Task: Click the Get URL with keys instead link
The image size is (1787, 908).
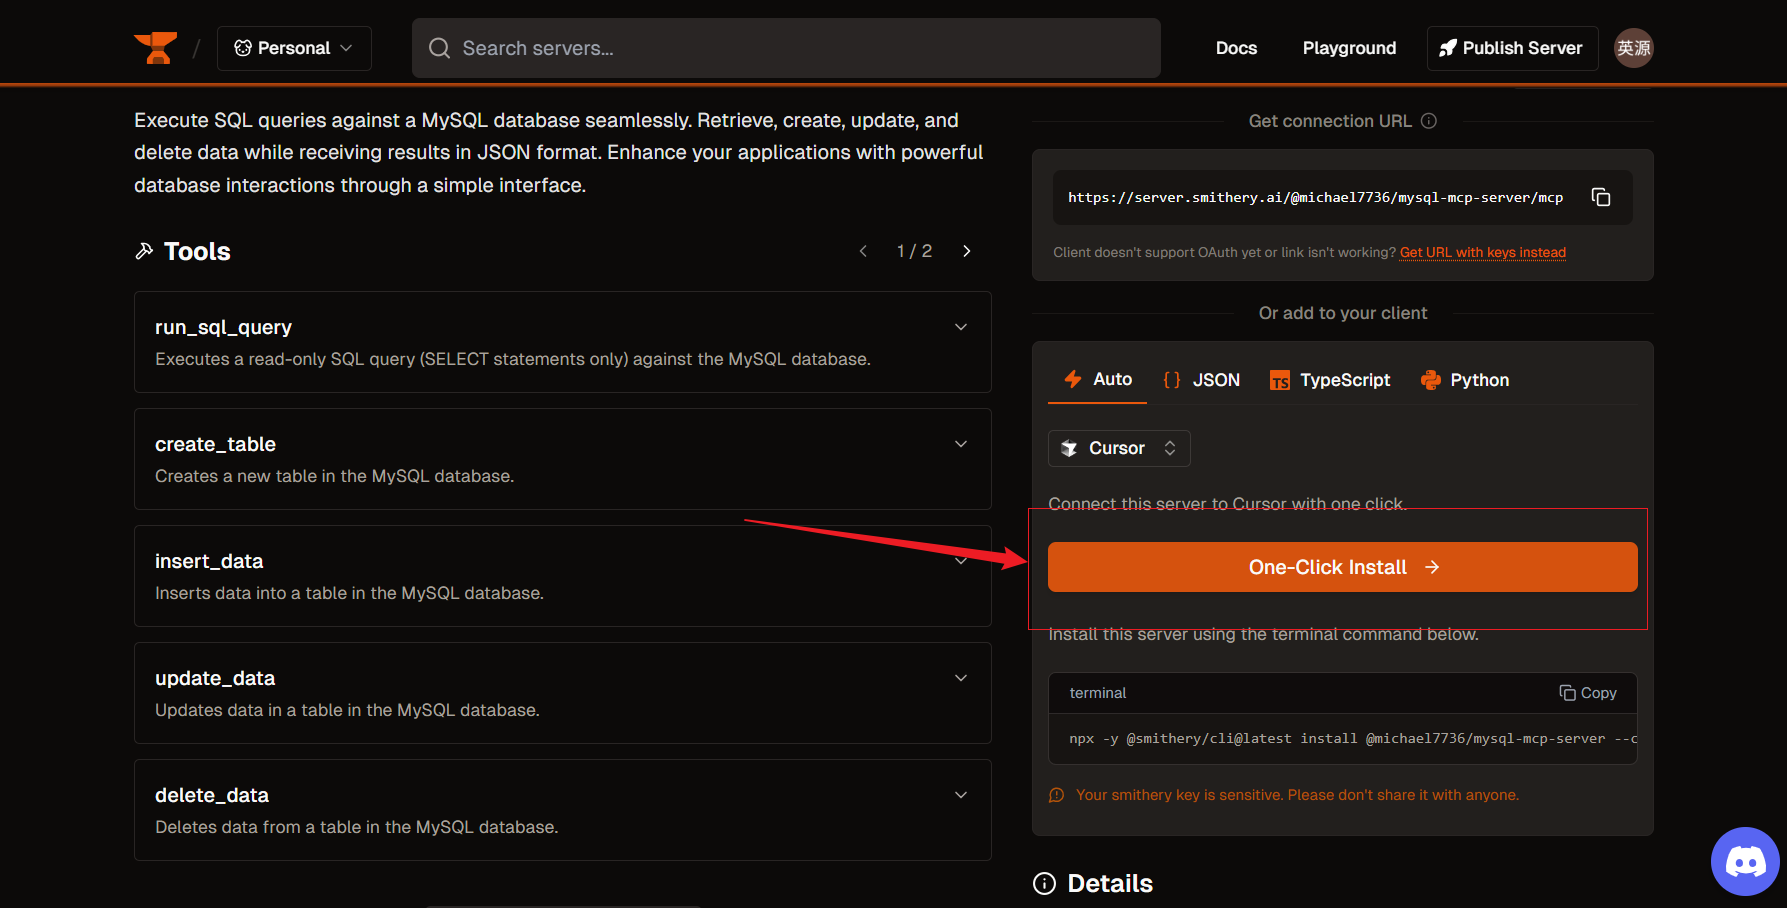Action: tap(1483, 252)
